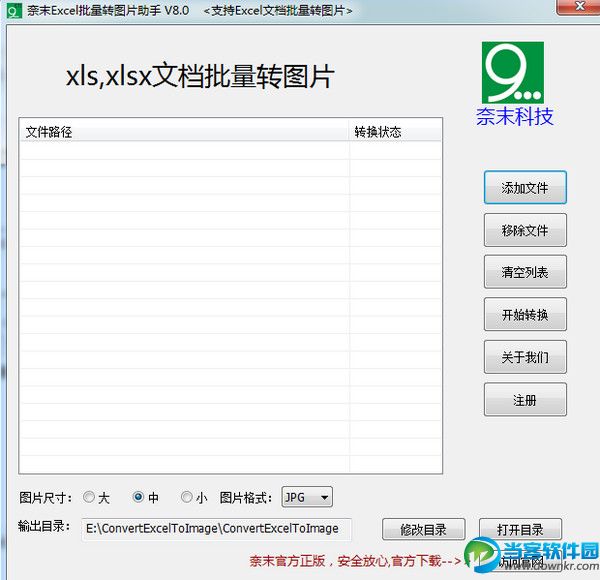Screen dimensions: 600x580
Task: Sort by 文件路径 column header
Action: 184,132
